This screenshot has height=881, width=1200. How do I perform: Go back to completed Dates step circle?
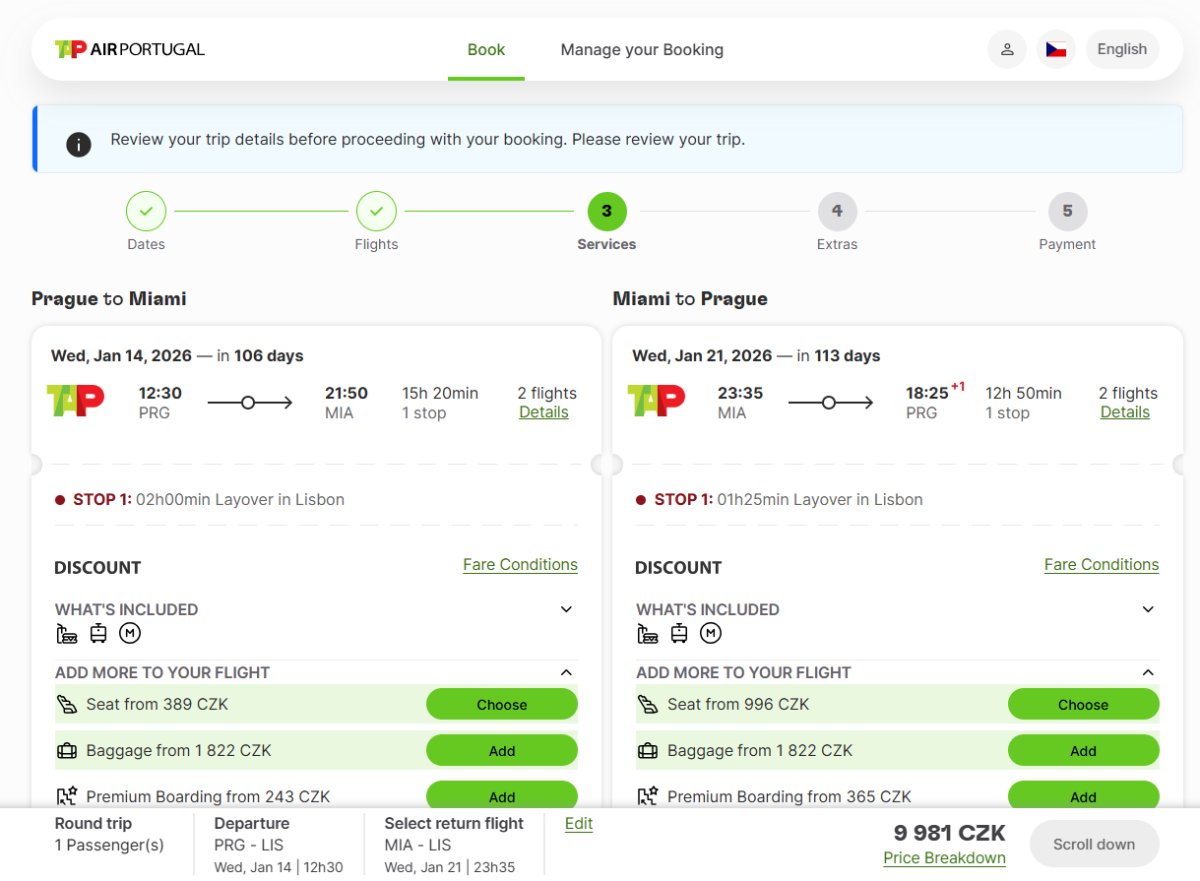click(x=146, y=211)
